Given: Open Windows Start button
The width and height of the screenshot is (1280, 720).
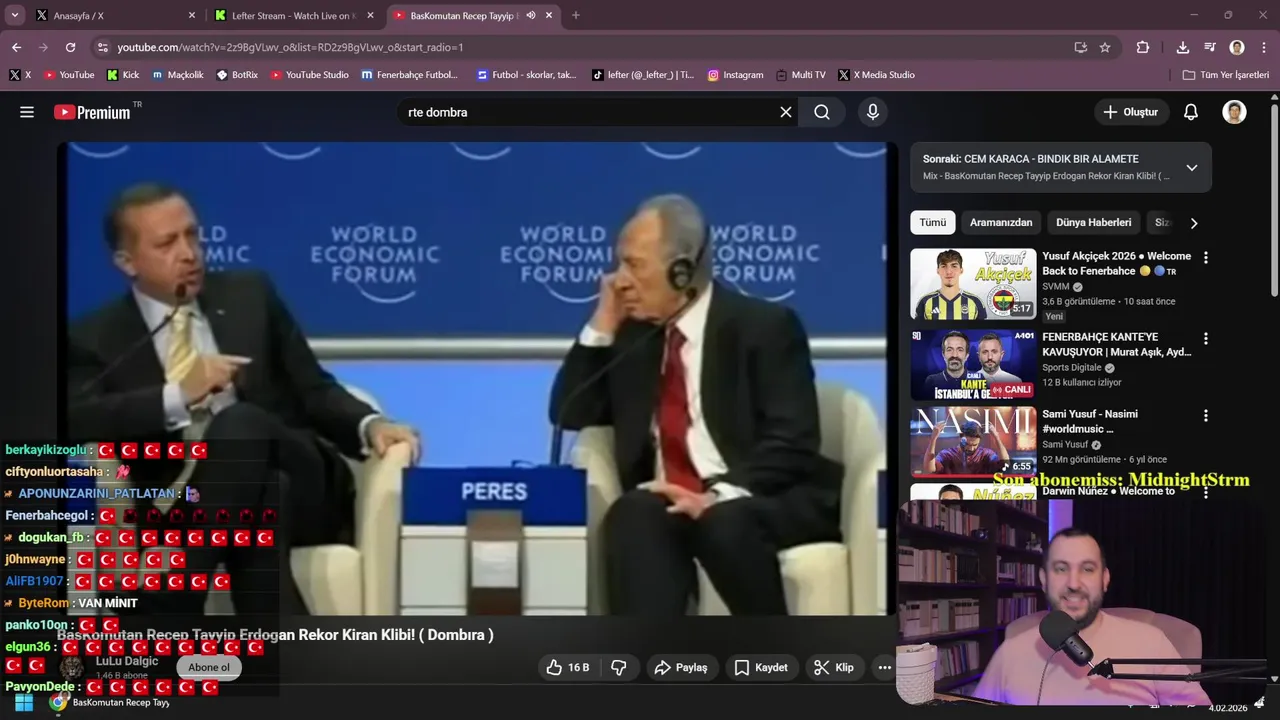Looking at the screenshot, I should point(24,702).
